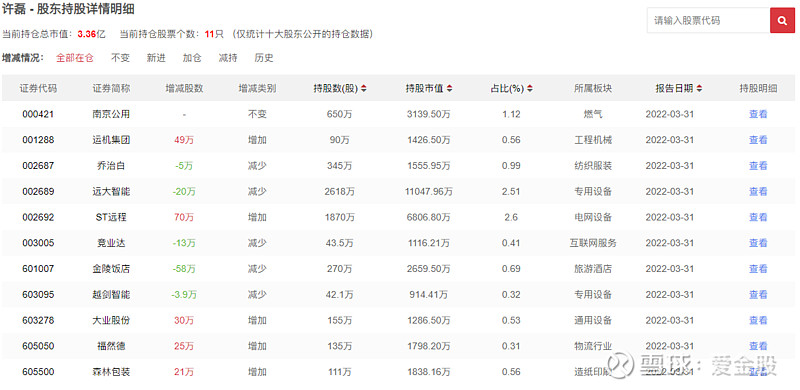Focus the stock code search field
The width and height of the screenshot is (800, 390).
pyautogui.click(x=709, y=20)
